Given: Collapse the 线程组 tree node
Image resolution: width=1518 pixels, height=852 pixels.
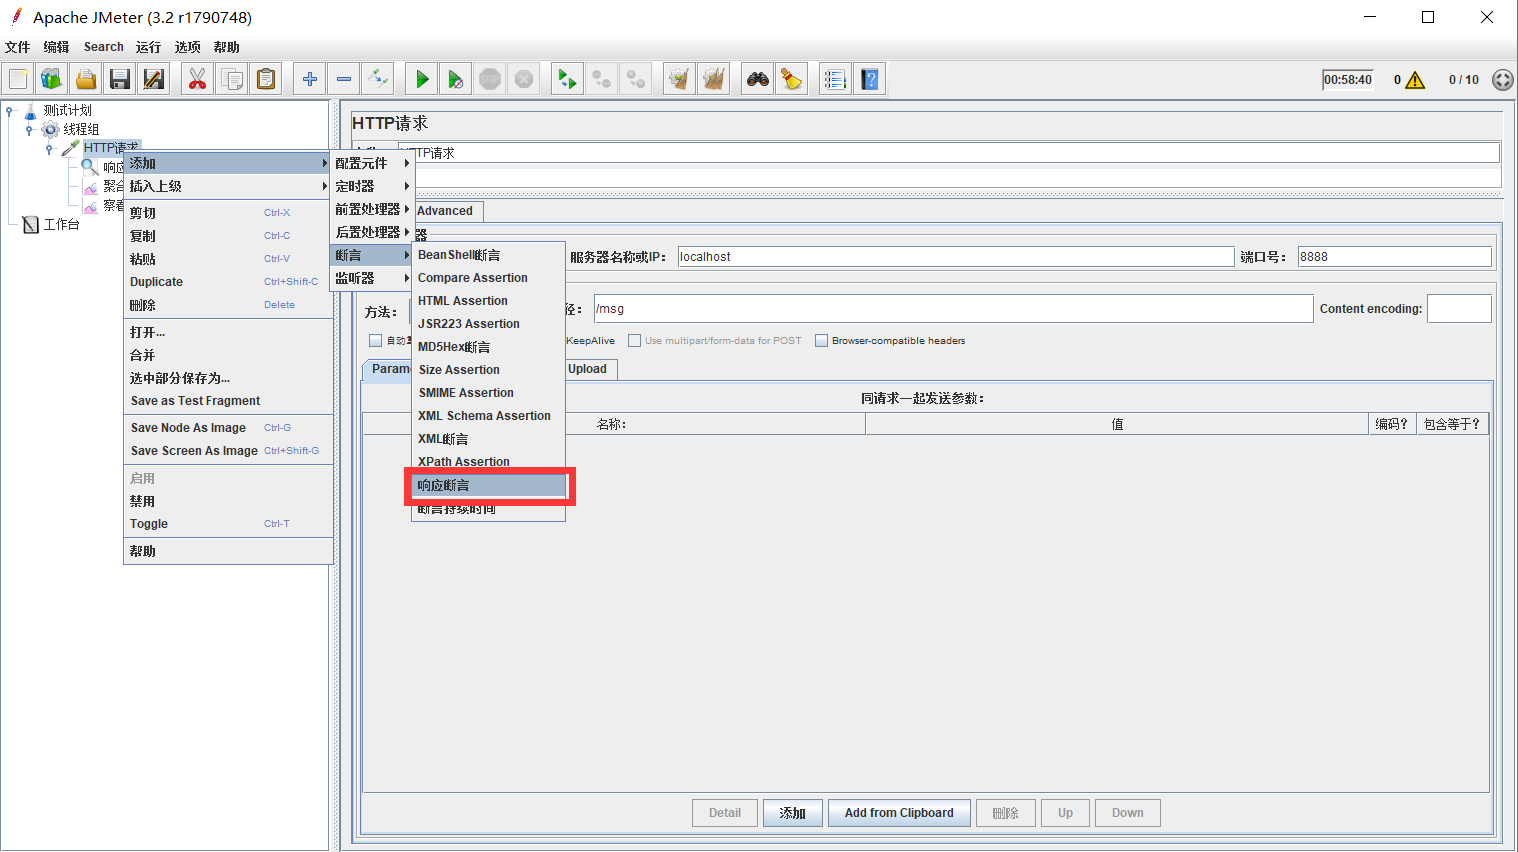Looking at the screenshot, I should (30, 130).
